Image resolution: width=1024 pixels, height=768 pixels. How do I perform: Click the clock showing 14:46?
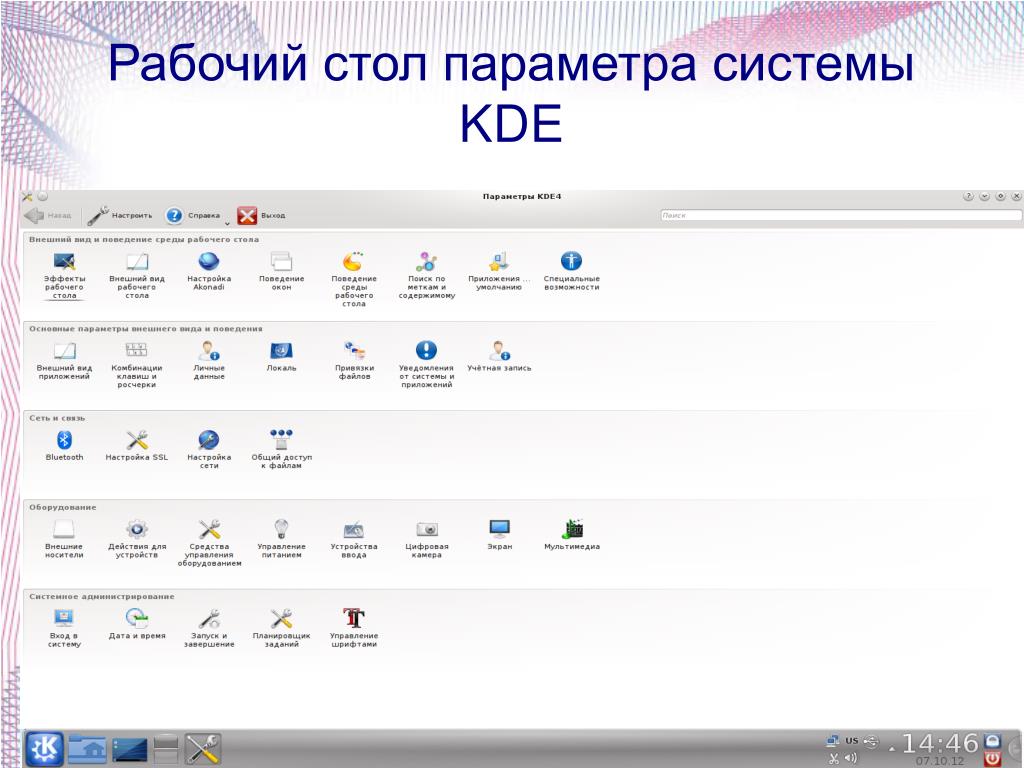pos(940,744)
